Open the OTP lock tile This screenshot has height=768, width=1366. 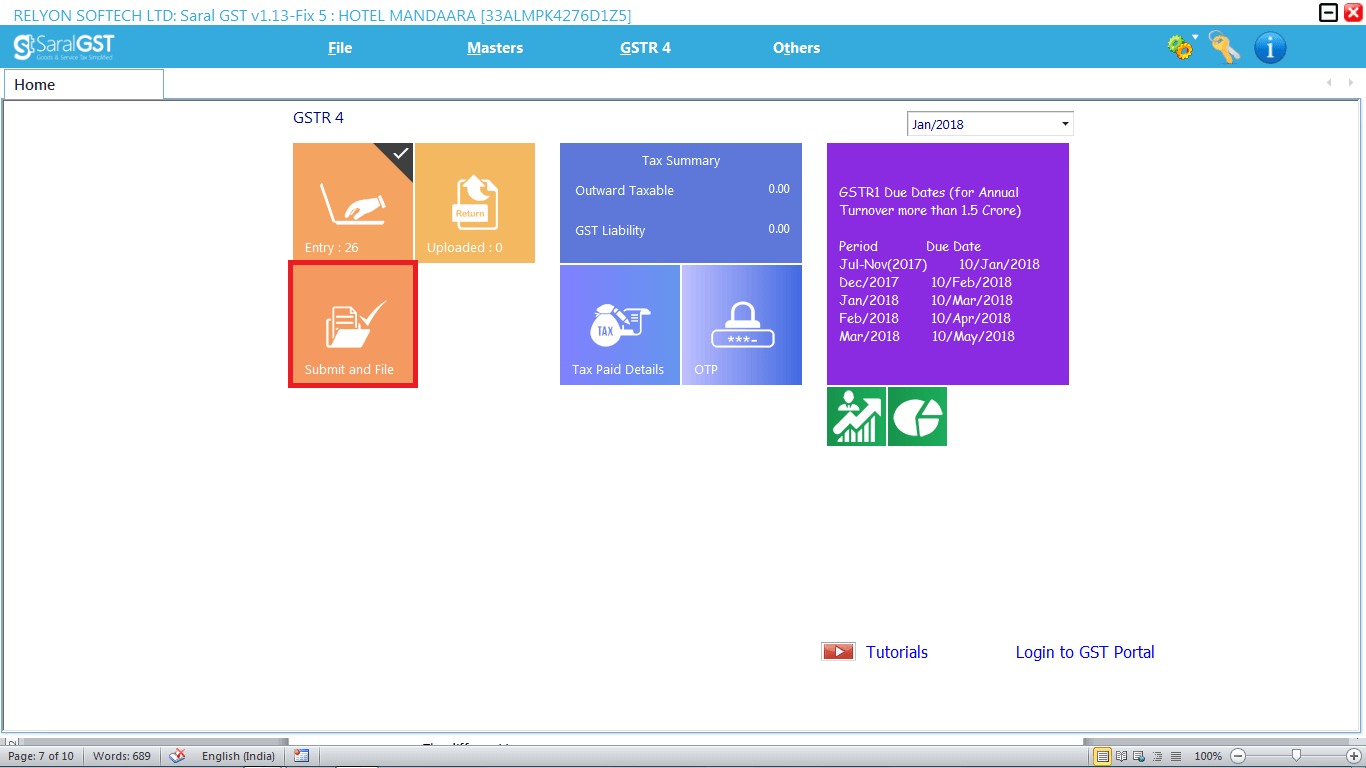tap(742, 325)
